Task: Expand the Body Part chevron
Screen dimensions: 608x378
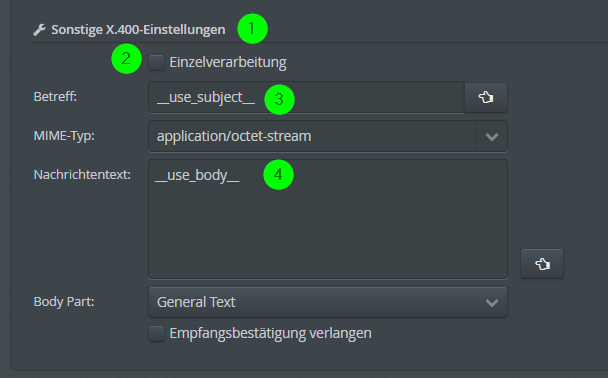Action: point(492,302)
